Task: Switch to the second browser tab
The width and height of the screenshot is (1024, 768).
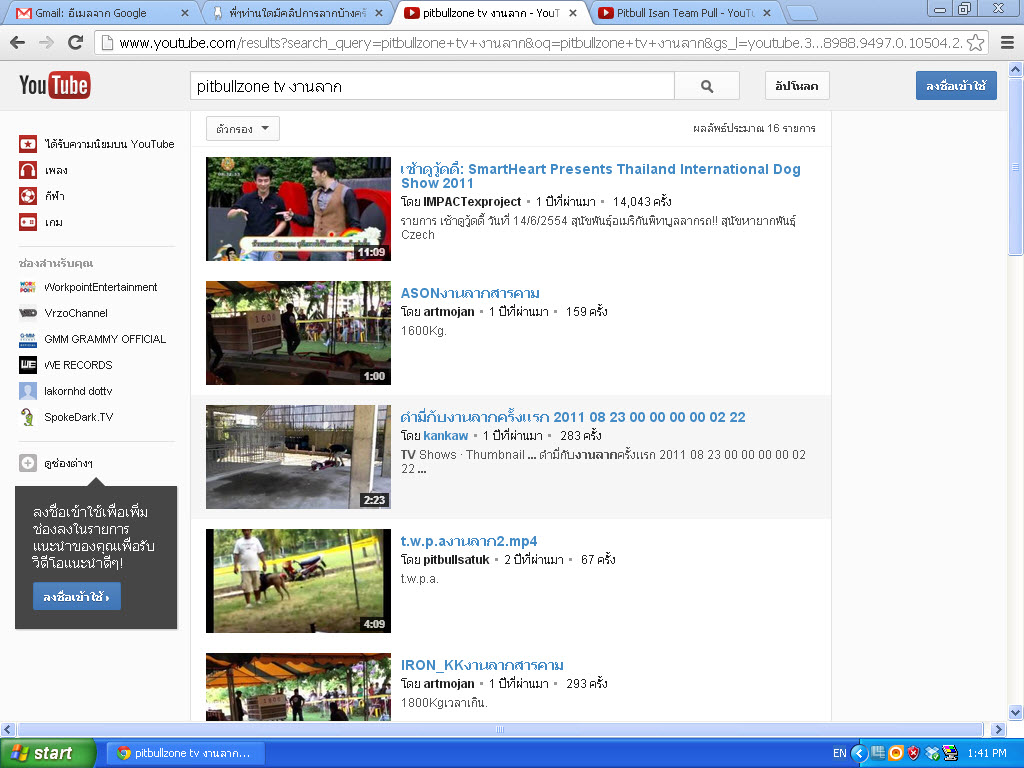Action: (x=297, y=13)
